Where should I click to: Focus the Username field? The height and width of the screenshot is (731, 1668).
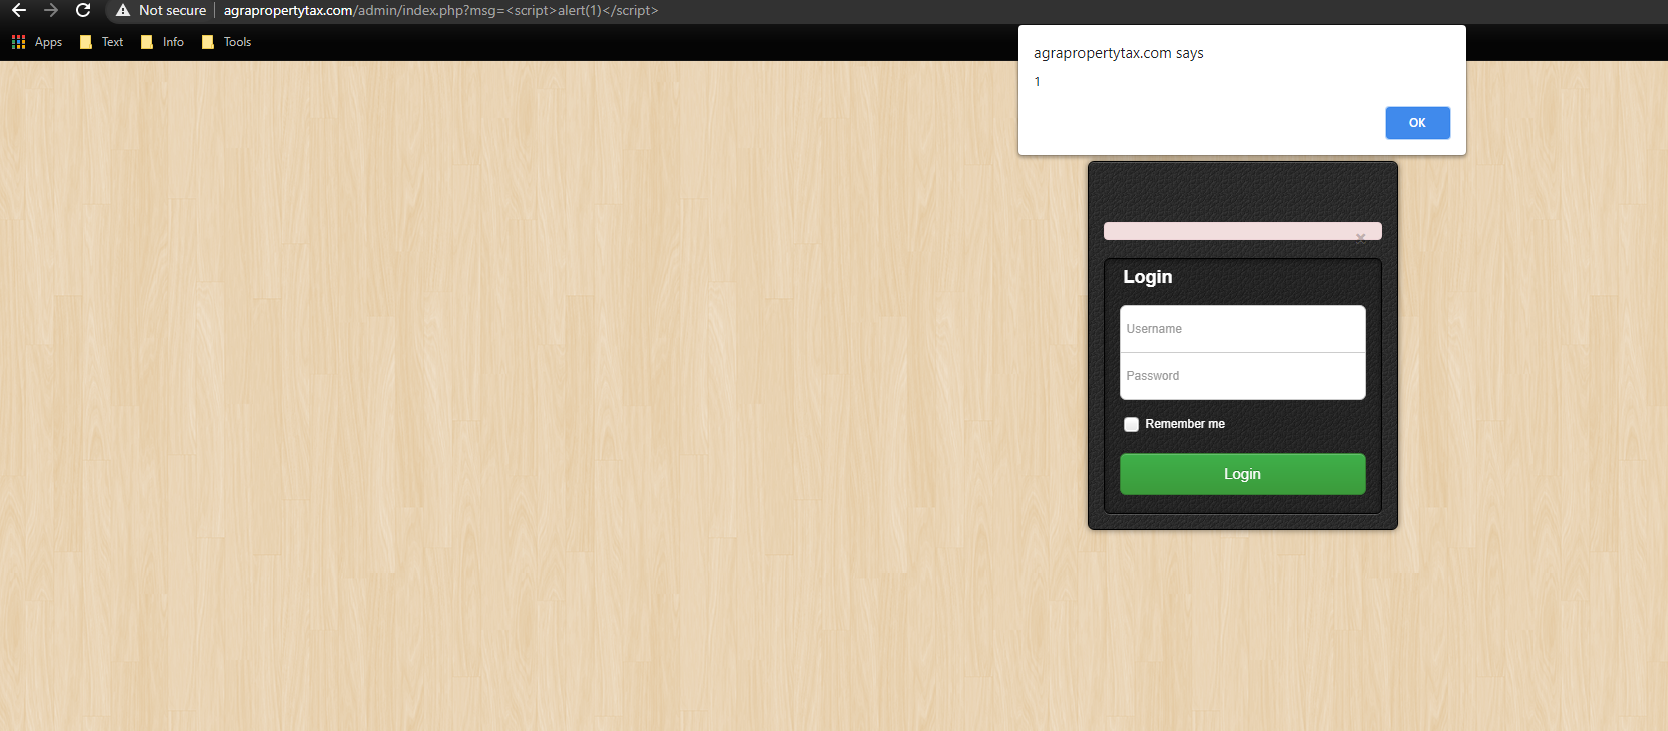(x=1242, y=329)
